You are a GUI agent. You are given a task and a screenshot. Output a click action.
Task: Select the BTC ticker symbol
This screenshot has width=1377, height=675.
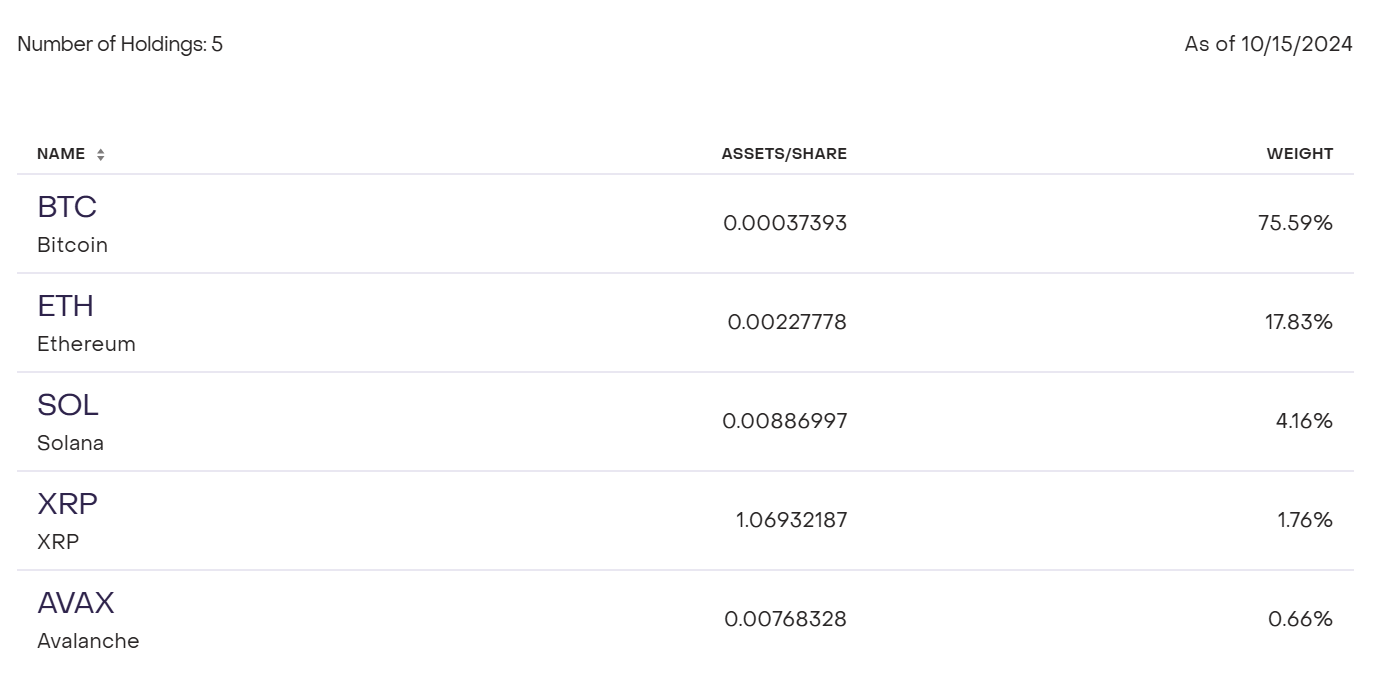tap(67, 207)
